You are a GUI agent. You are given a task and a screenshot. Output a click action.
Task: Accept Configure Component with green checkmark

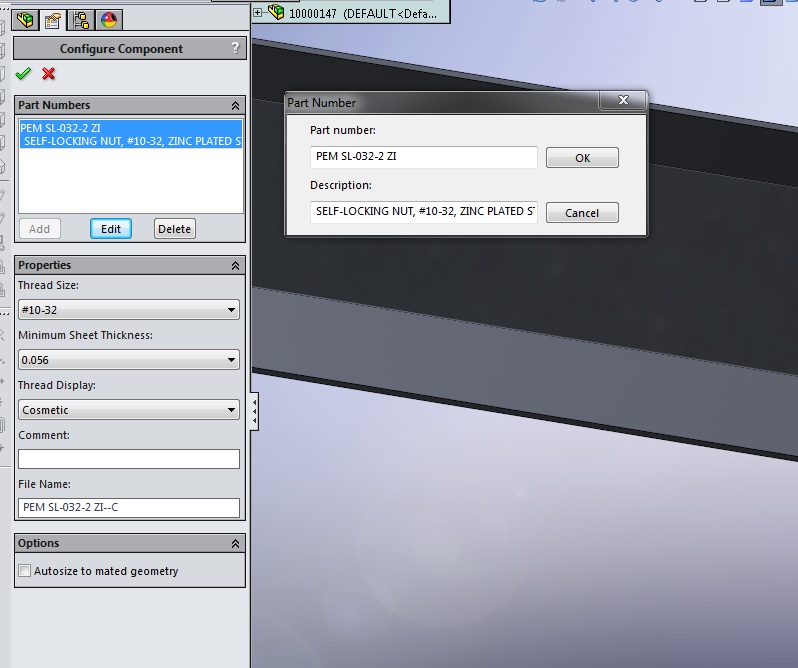(23, 74)
